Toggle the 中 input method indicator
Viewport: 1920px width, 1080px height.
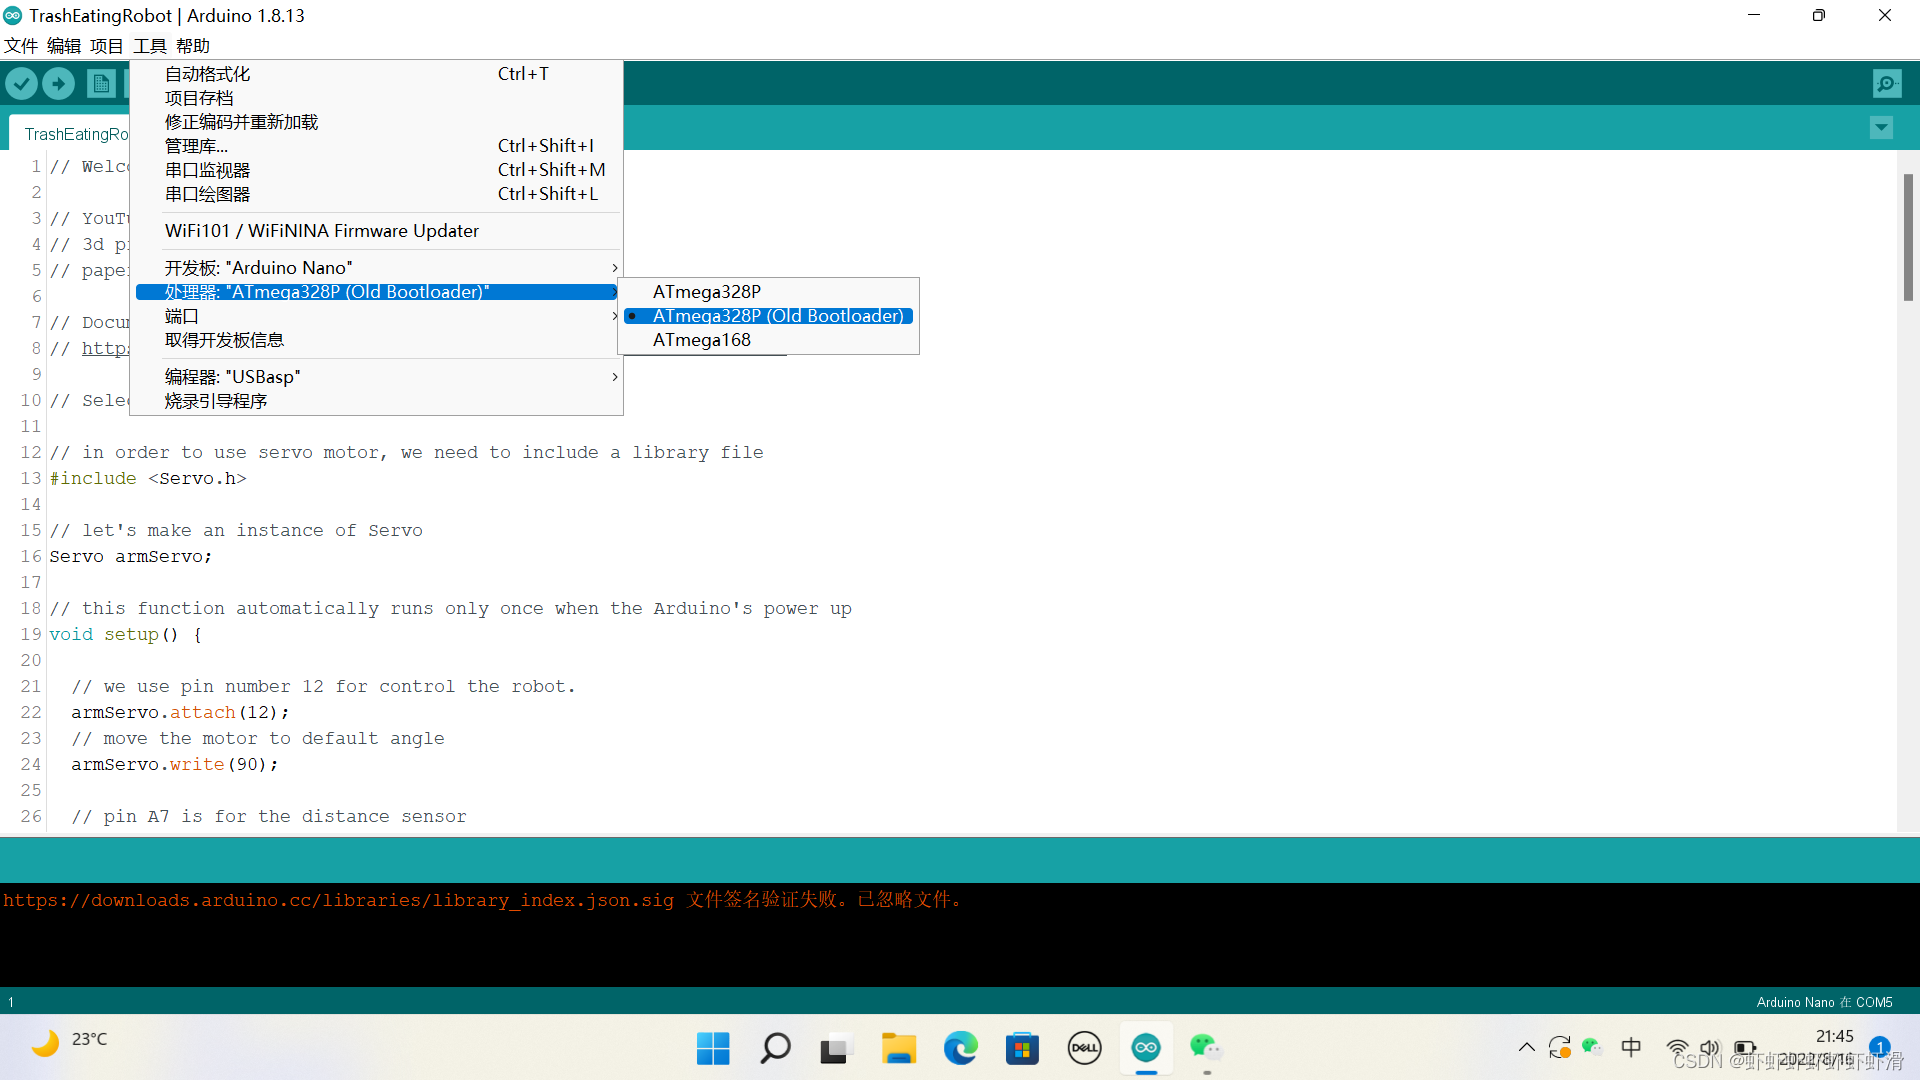[1631, 1047]
